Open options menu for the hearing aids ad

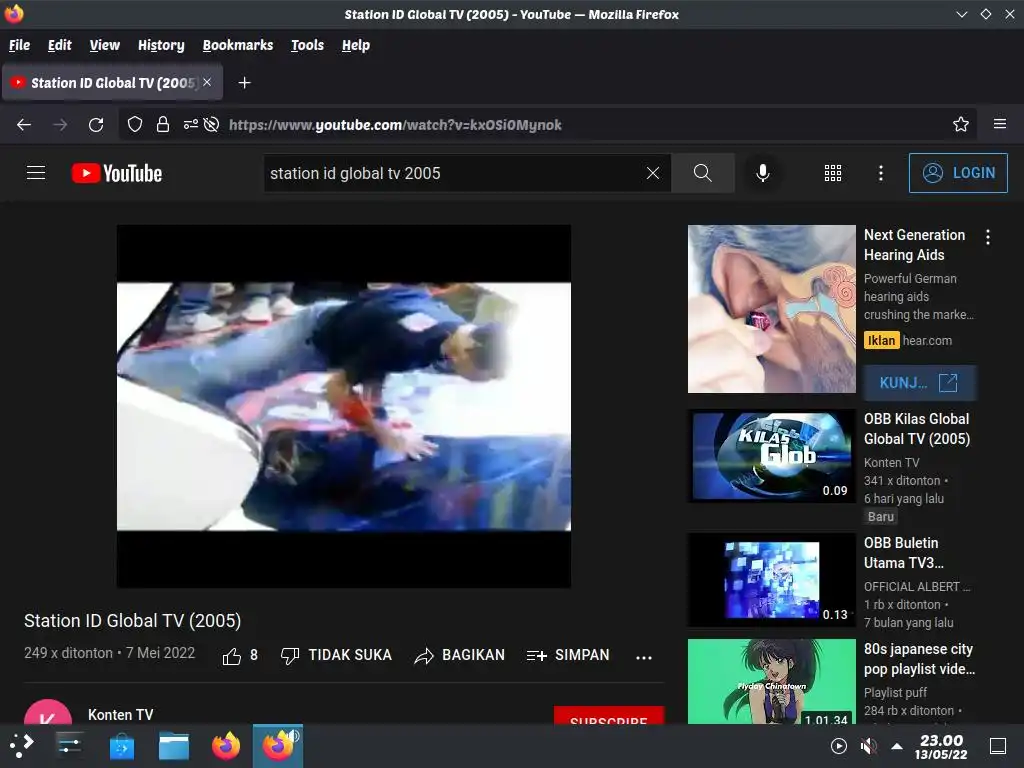pos(988,237)
